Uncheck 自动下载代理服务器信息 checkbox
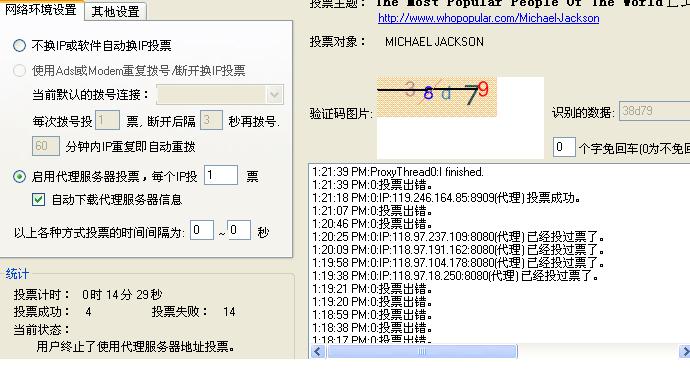Screen dimensions: 690x384 [38, 200]
